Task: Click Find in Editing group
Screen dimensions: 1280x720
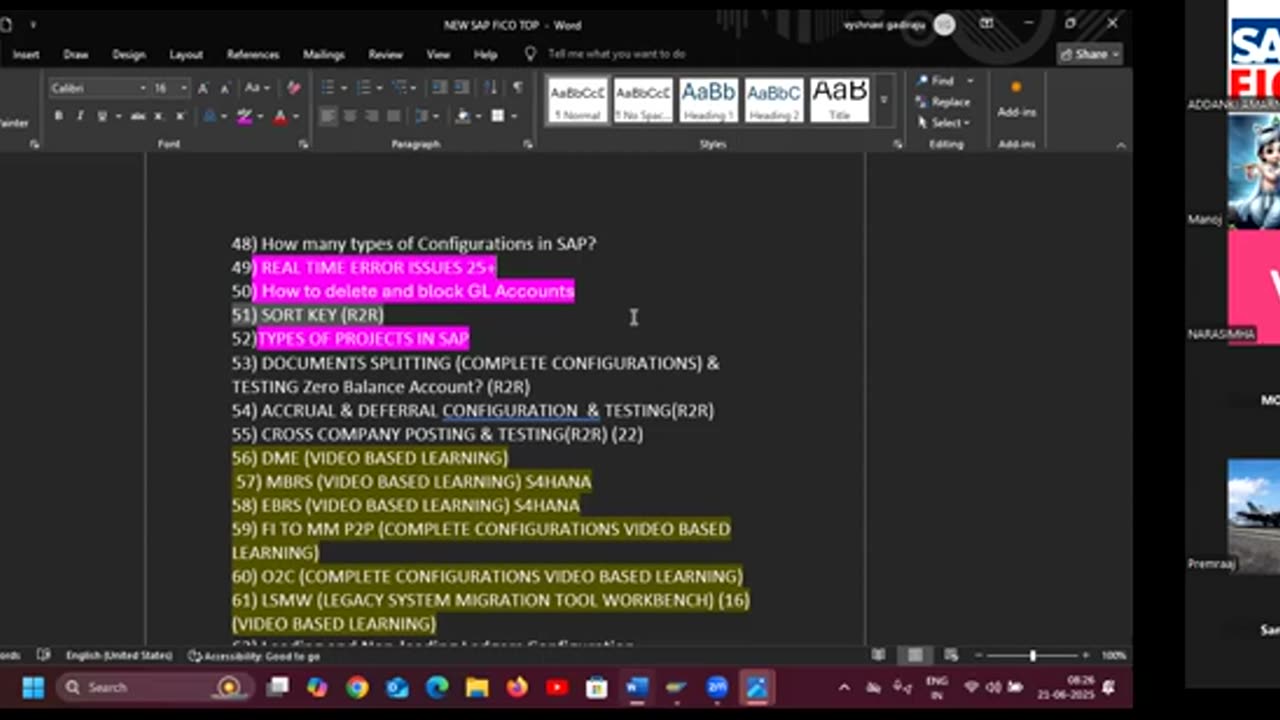Action: tap(935, 80)
